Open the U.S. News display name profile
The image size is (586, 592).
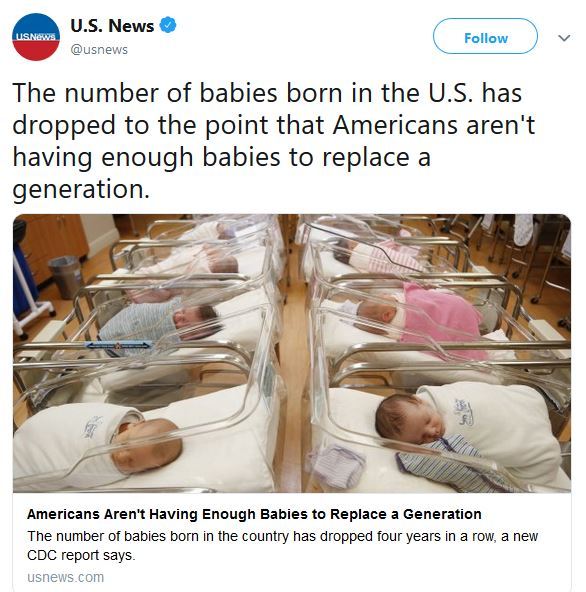point(112,26)
